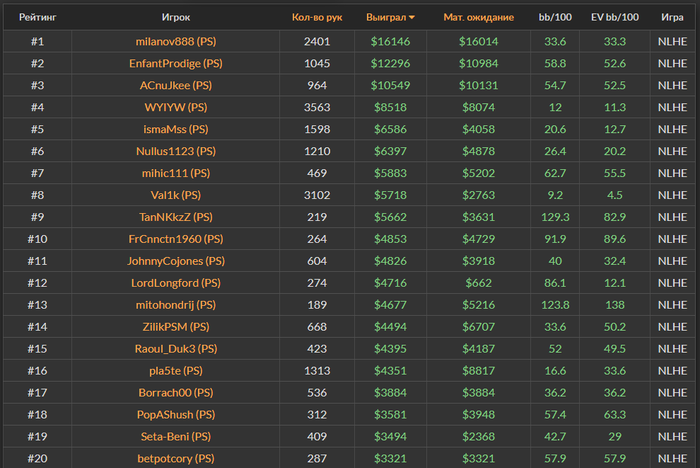Viewport: 700px width, 468px height.
Task: Click the bb/100 column header
Action: (555, 17)
